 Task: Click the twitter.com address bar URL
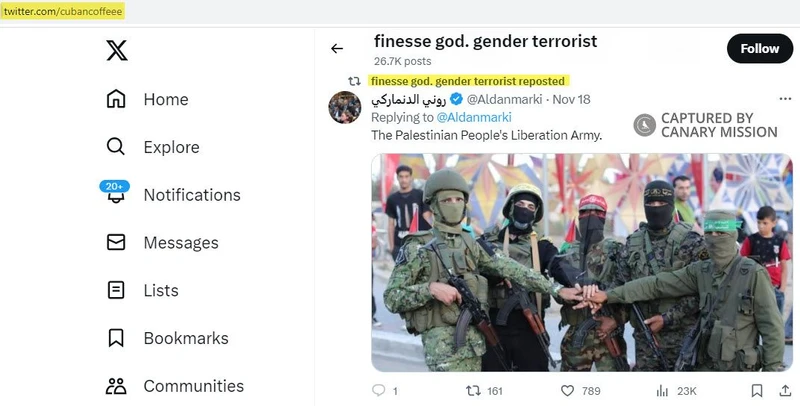tap(62, 9)
